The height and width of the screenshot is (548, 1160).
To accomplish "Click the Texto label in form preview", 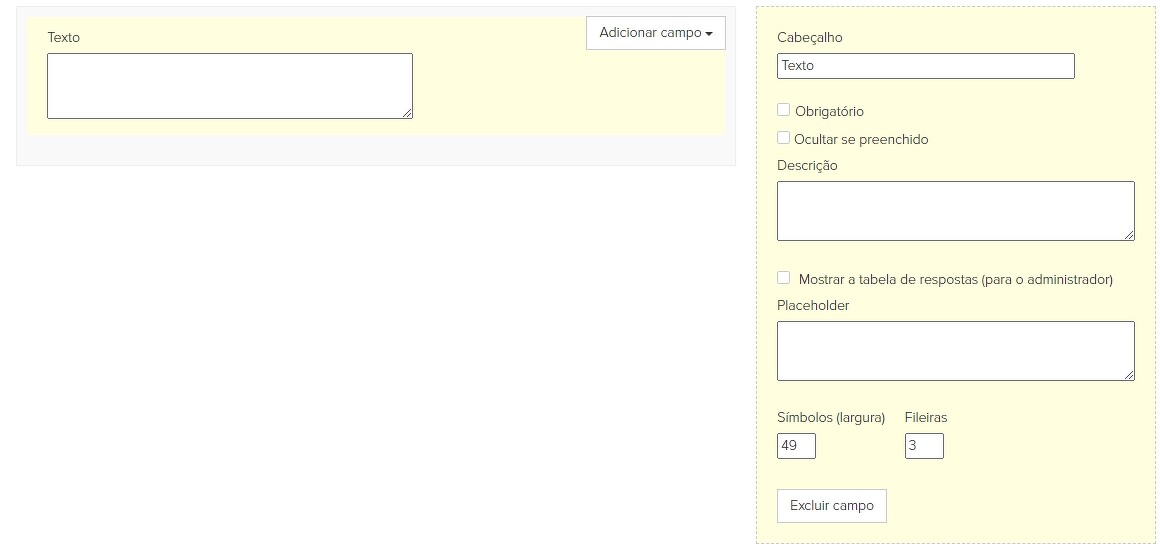I will click(63, 37).
